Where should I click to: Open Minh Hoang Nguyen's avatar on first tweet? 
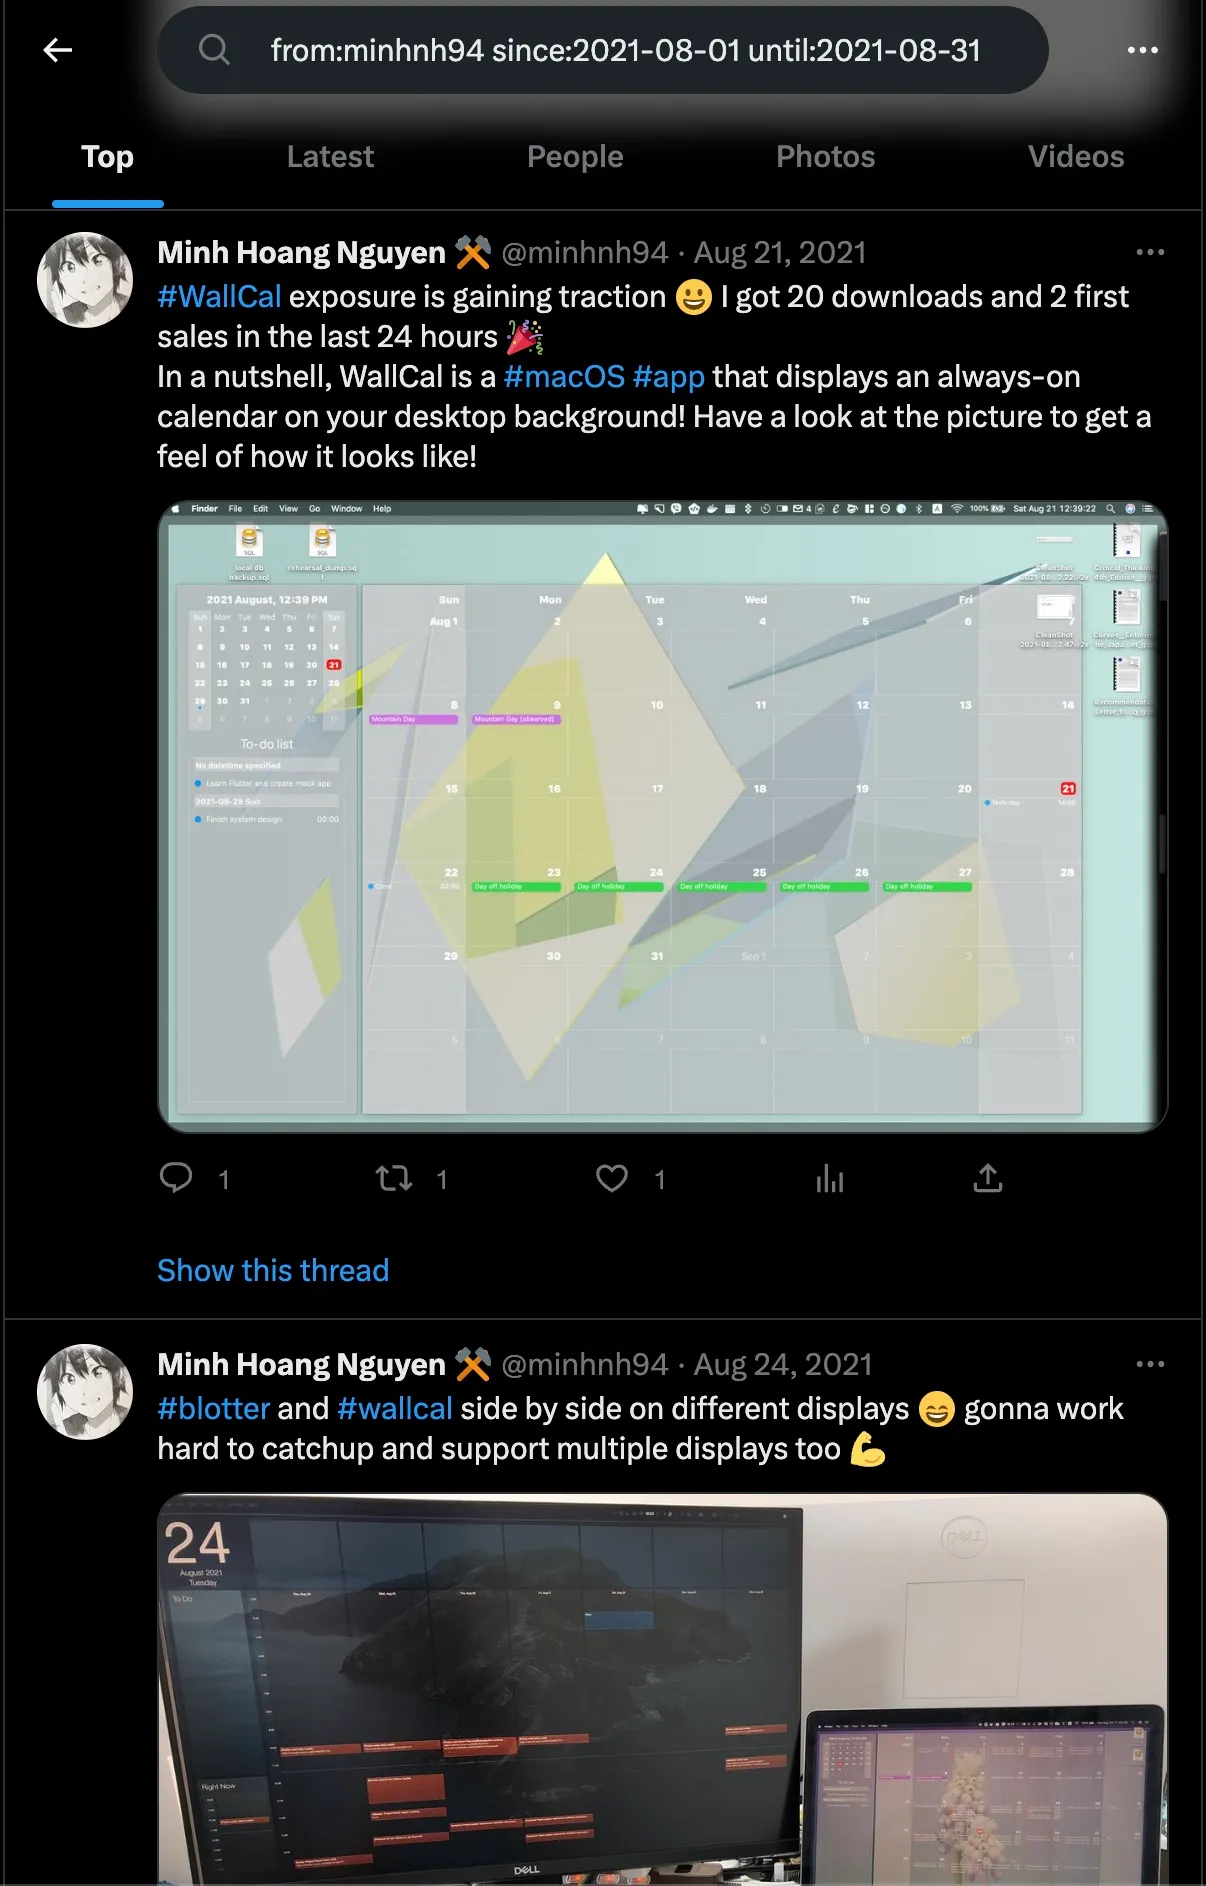pyautogui.click(x=85, y=280)
